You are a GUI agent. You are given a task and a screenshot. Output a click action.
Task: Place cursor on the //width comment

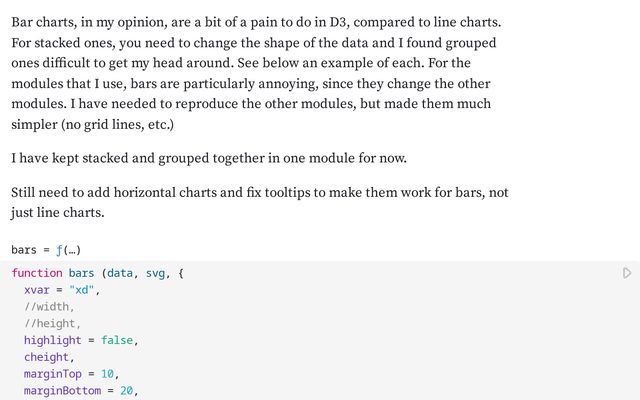tap(48, 307)
